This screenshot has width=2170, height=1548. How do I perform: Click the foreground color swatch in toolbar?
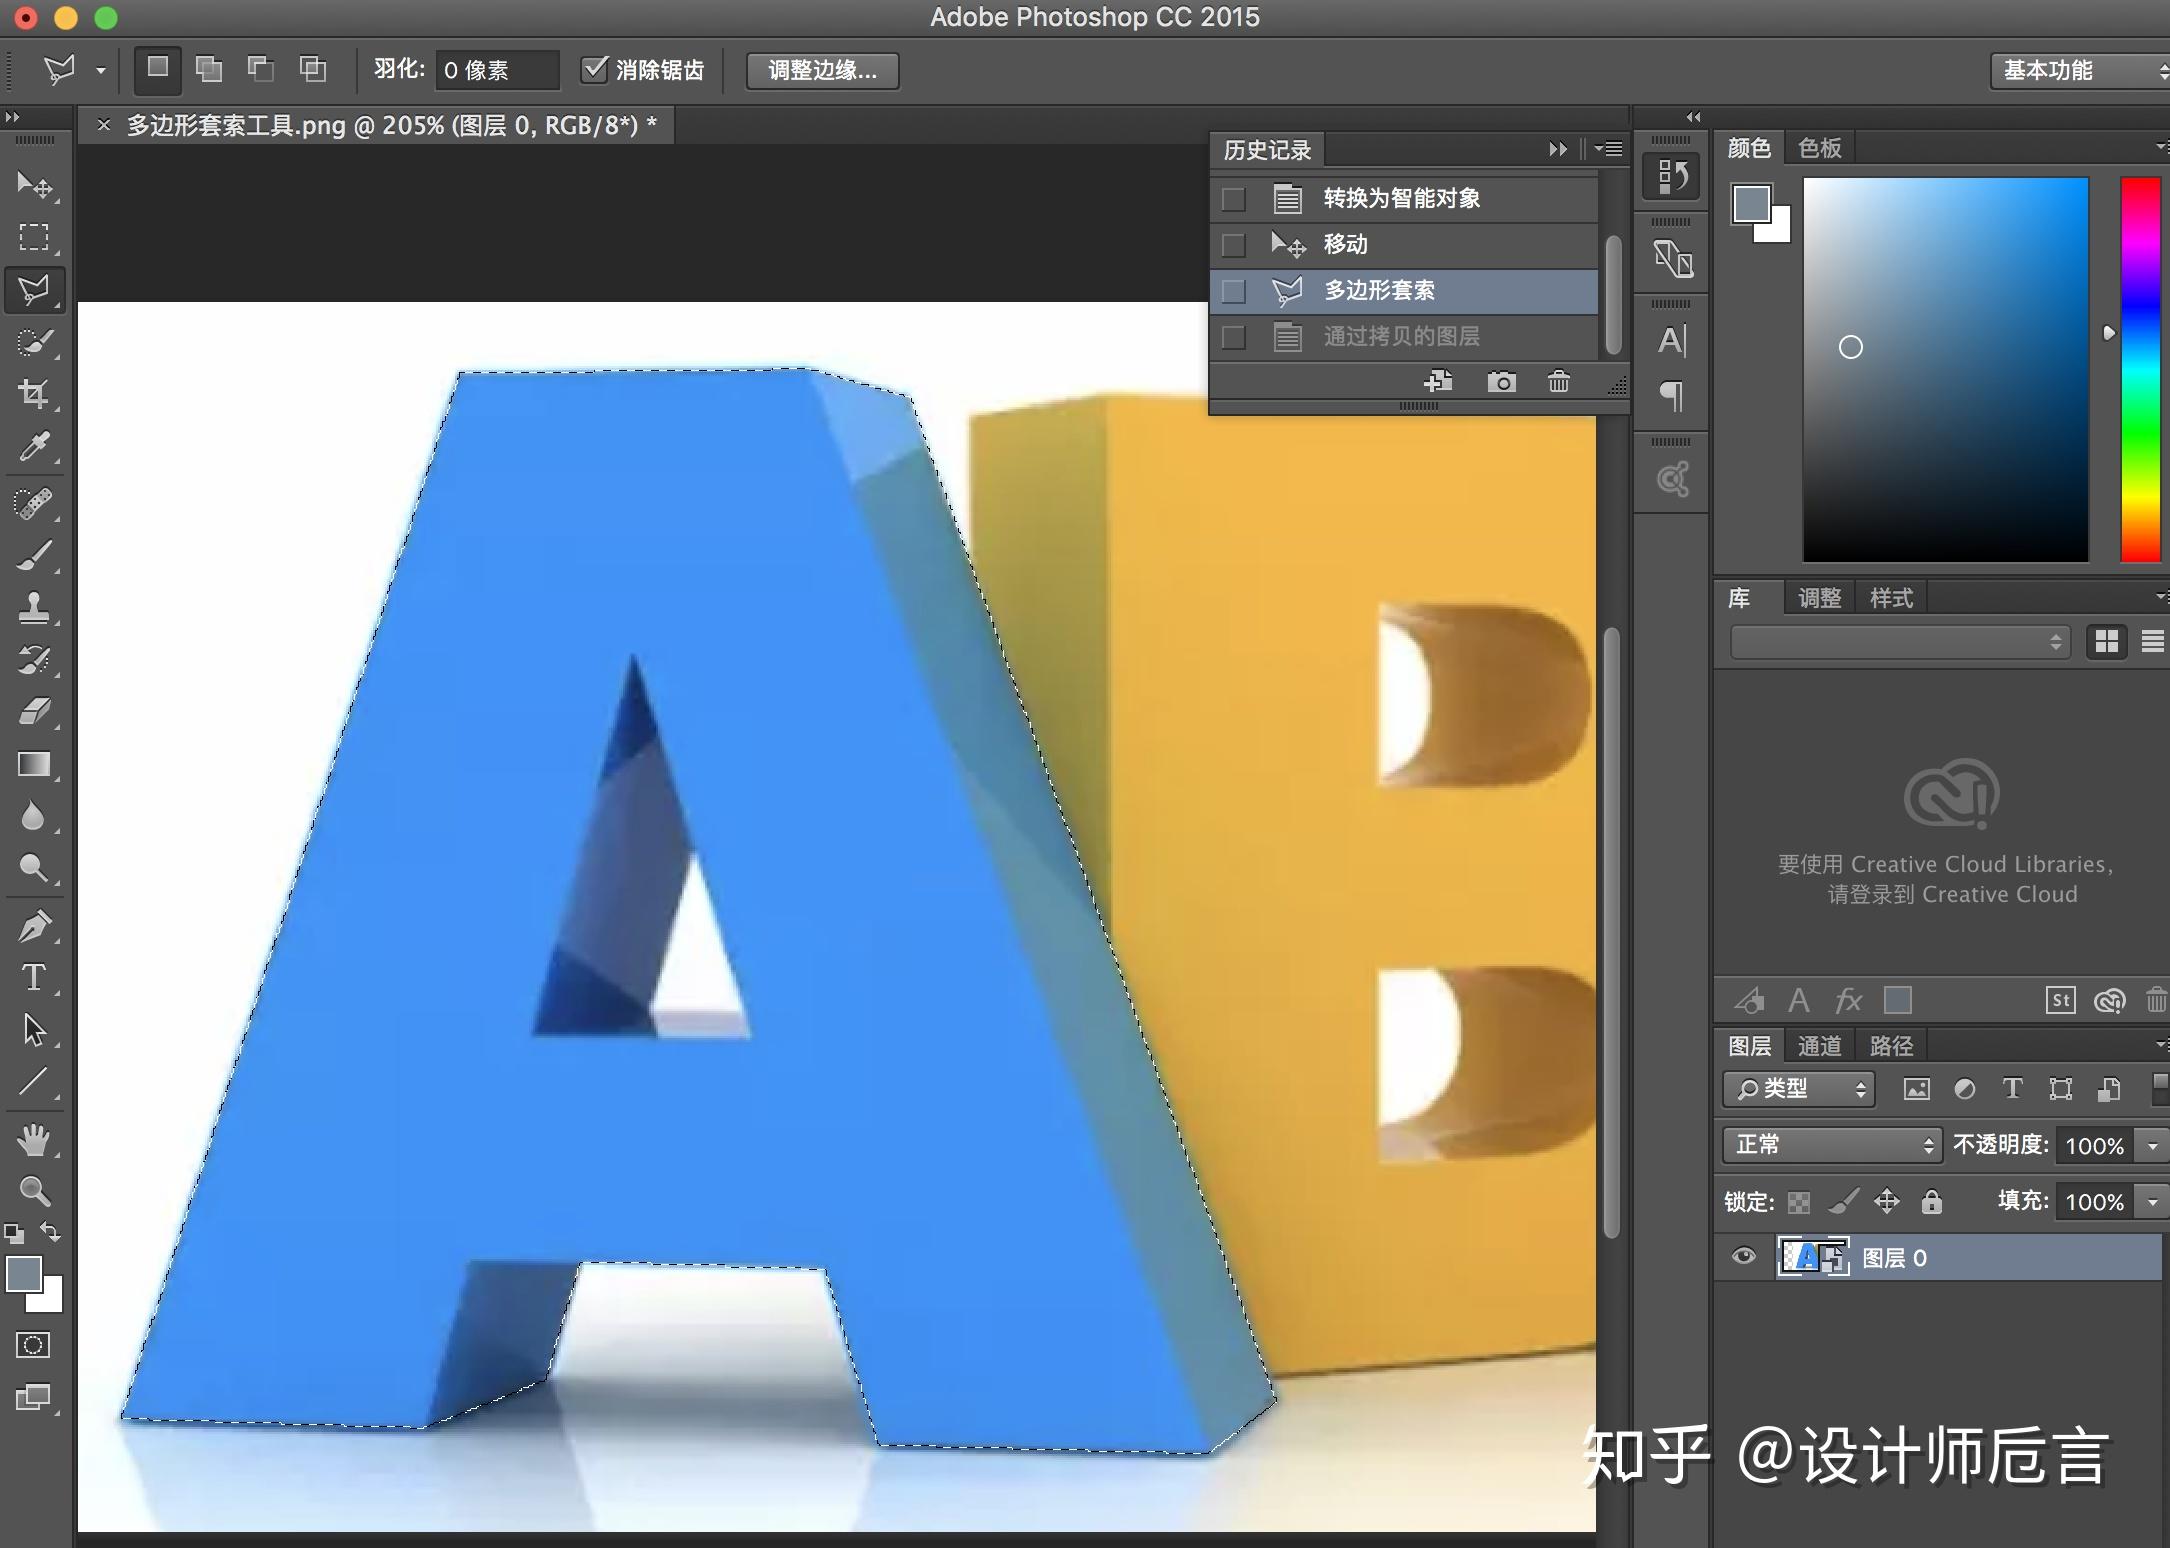tap(23, 1274)
